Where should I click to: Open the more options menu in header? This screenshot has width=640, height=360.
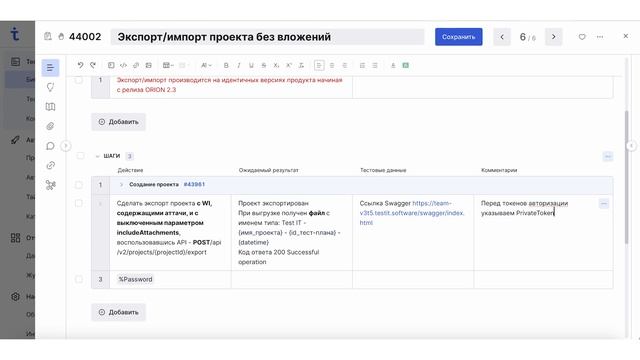click(x=600, y=37)
